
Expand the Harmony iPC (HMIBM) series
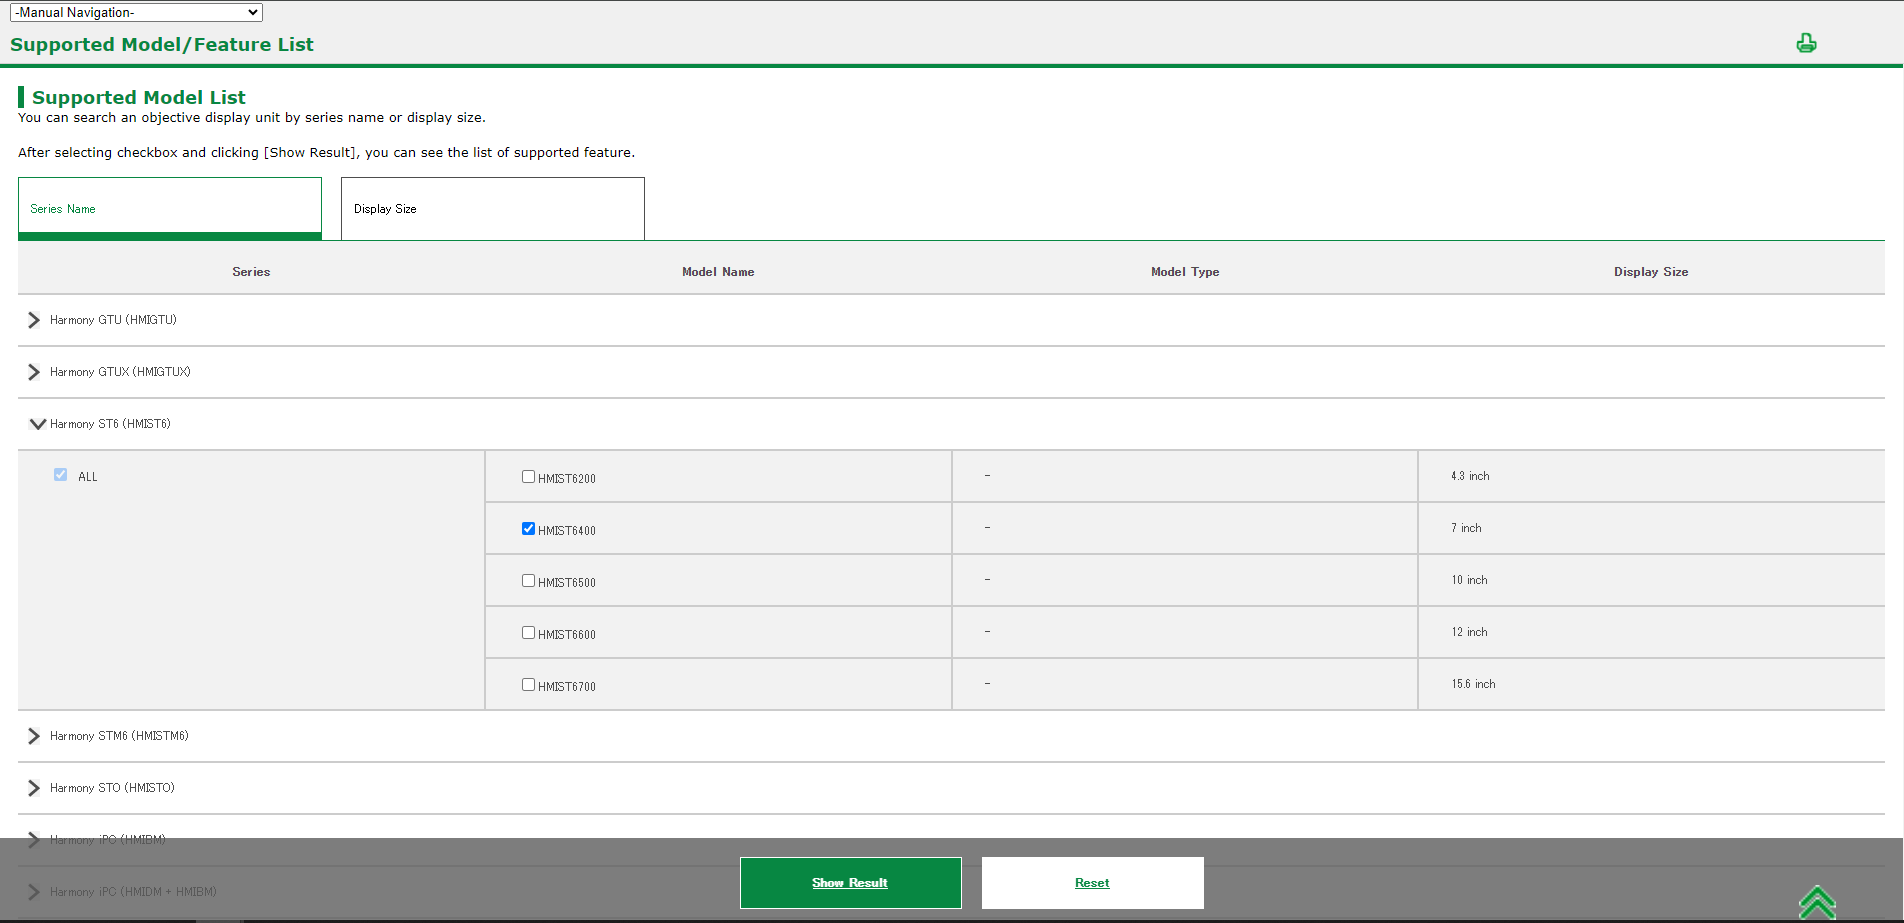(x=34, y=840)
